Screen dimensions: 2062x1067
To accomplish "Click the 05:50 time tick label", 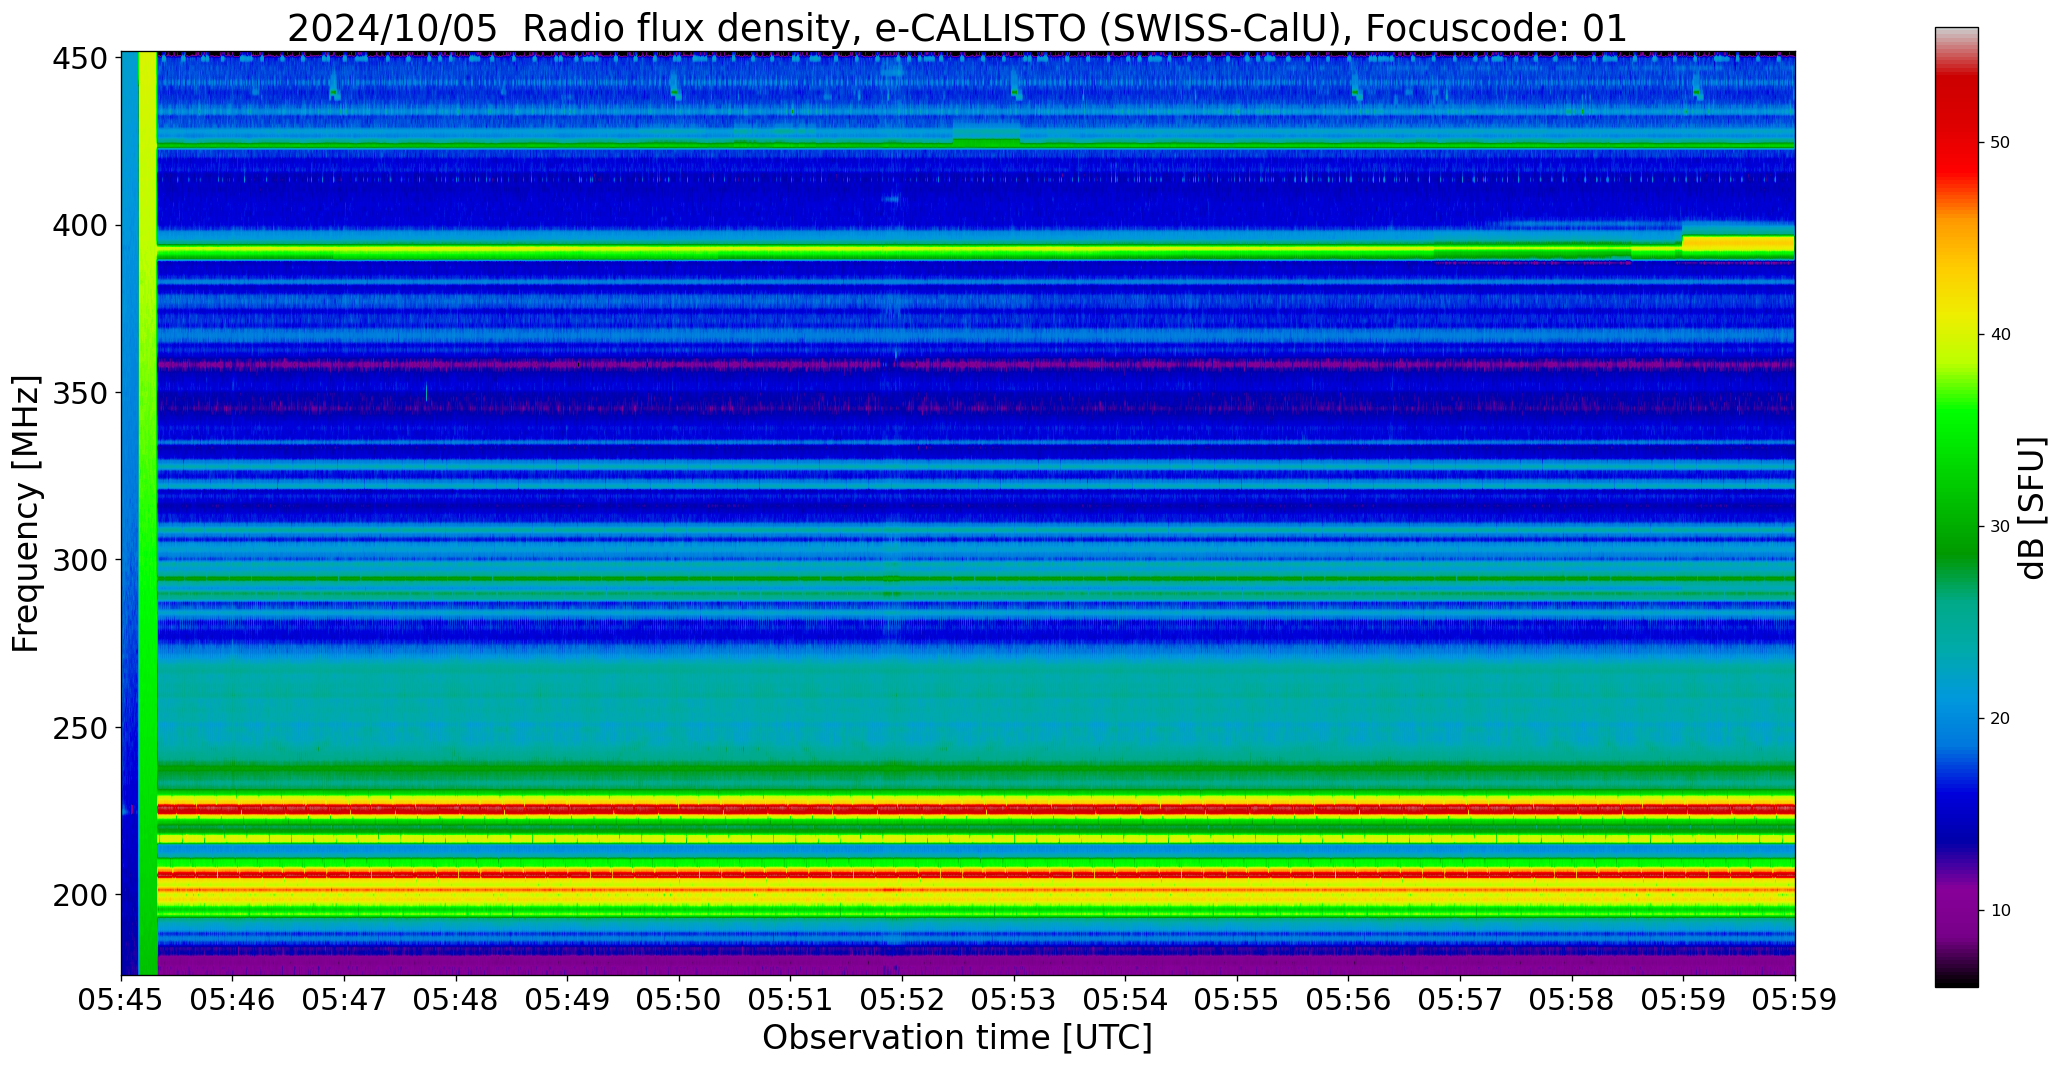I will 680,1000.
